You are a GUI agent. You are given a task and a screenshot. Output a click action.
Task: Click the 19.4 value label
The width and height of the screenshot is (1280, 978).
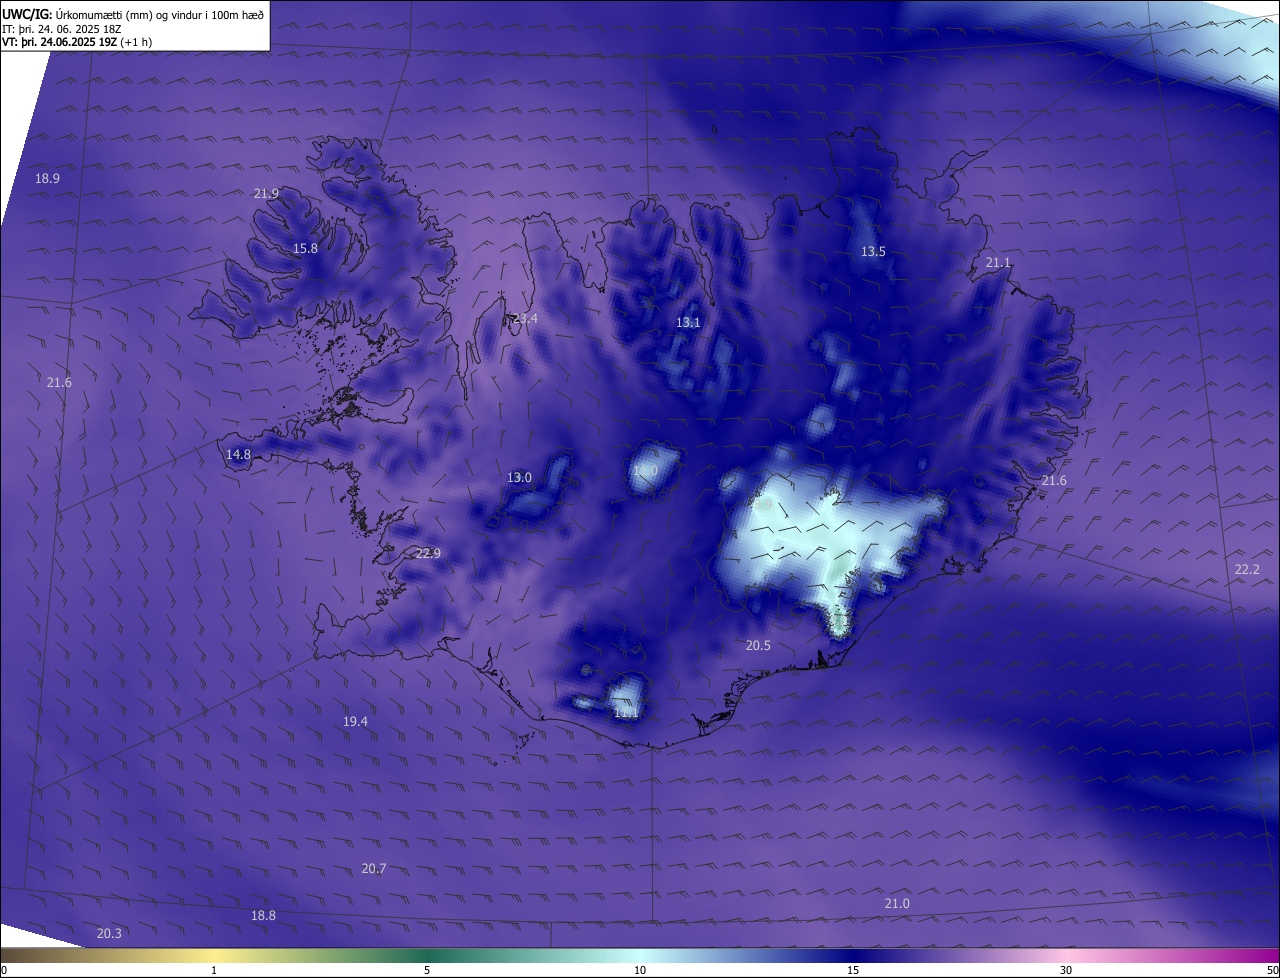[355, 721]
